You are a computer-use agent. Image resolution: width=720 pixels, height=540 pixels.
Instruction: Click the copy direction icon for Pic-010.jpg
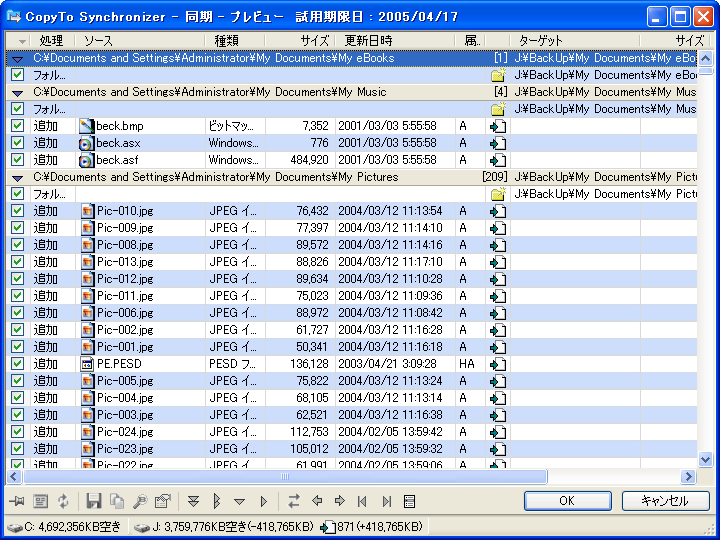[x=498, y=211]
